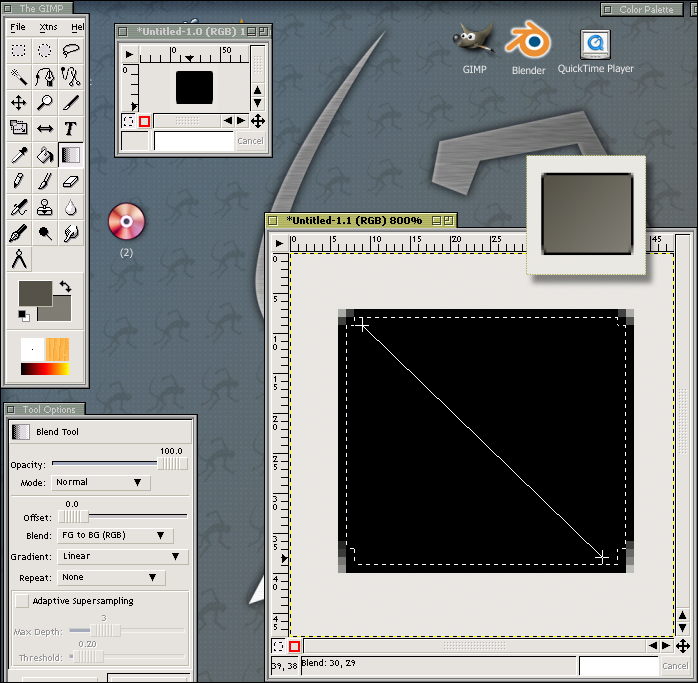Click the foreground color swatch
Image resolution: width=698 pixels, height=683 pixels.
pyautogui.click(x=34, y=293)
